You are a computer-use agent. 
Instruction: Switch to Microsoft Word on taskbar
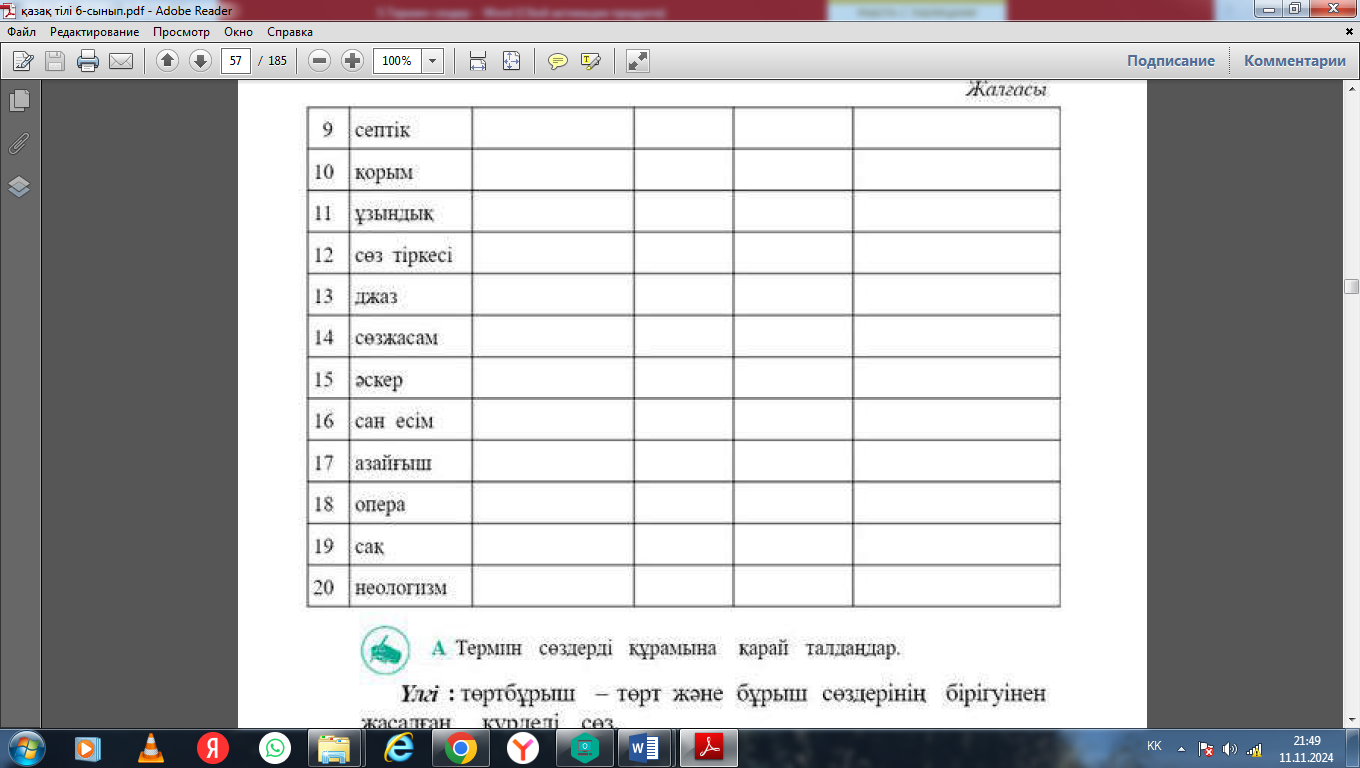point(645,747)
